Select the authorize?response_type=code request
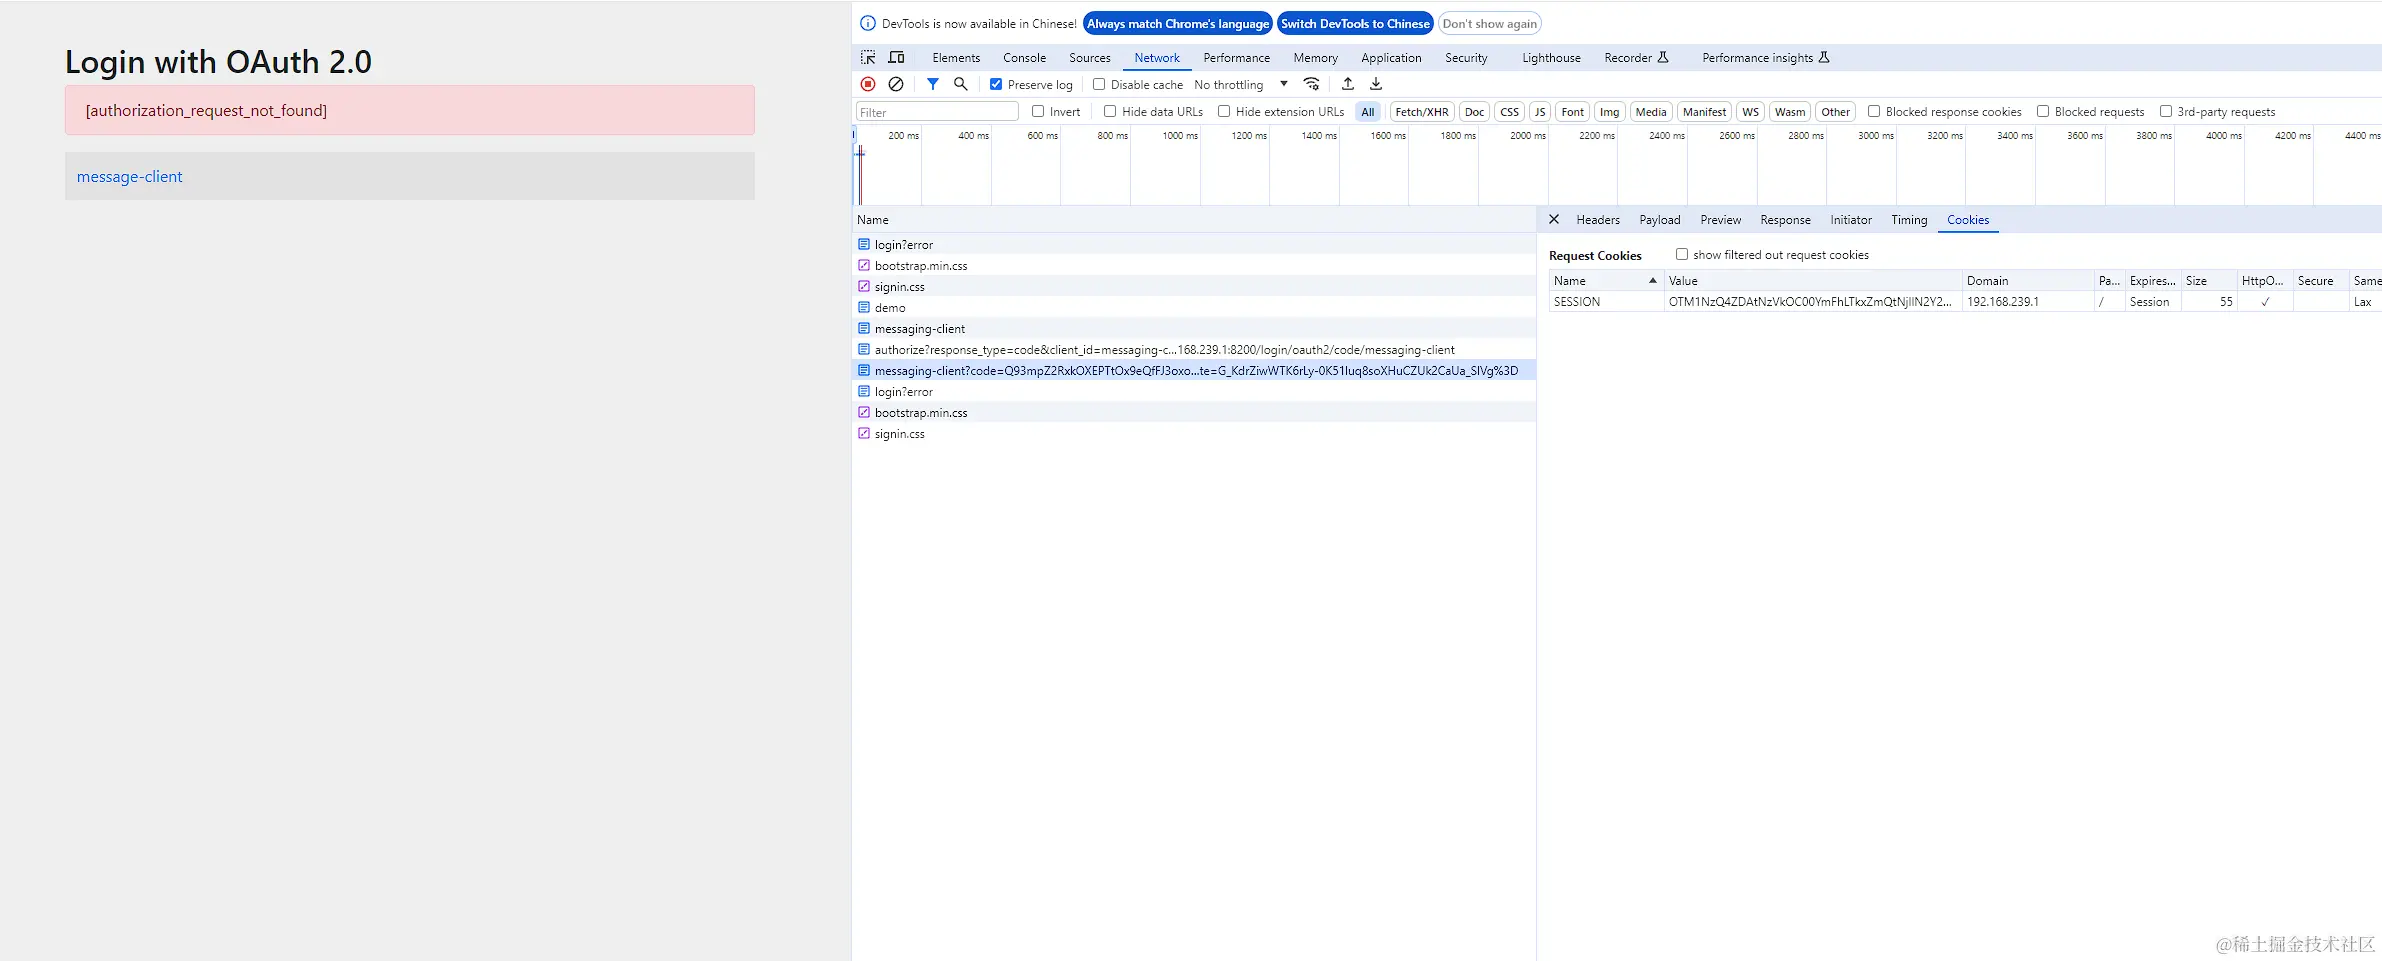The width and height of the screenshot is (2382, 961). [1194, 350]
